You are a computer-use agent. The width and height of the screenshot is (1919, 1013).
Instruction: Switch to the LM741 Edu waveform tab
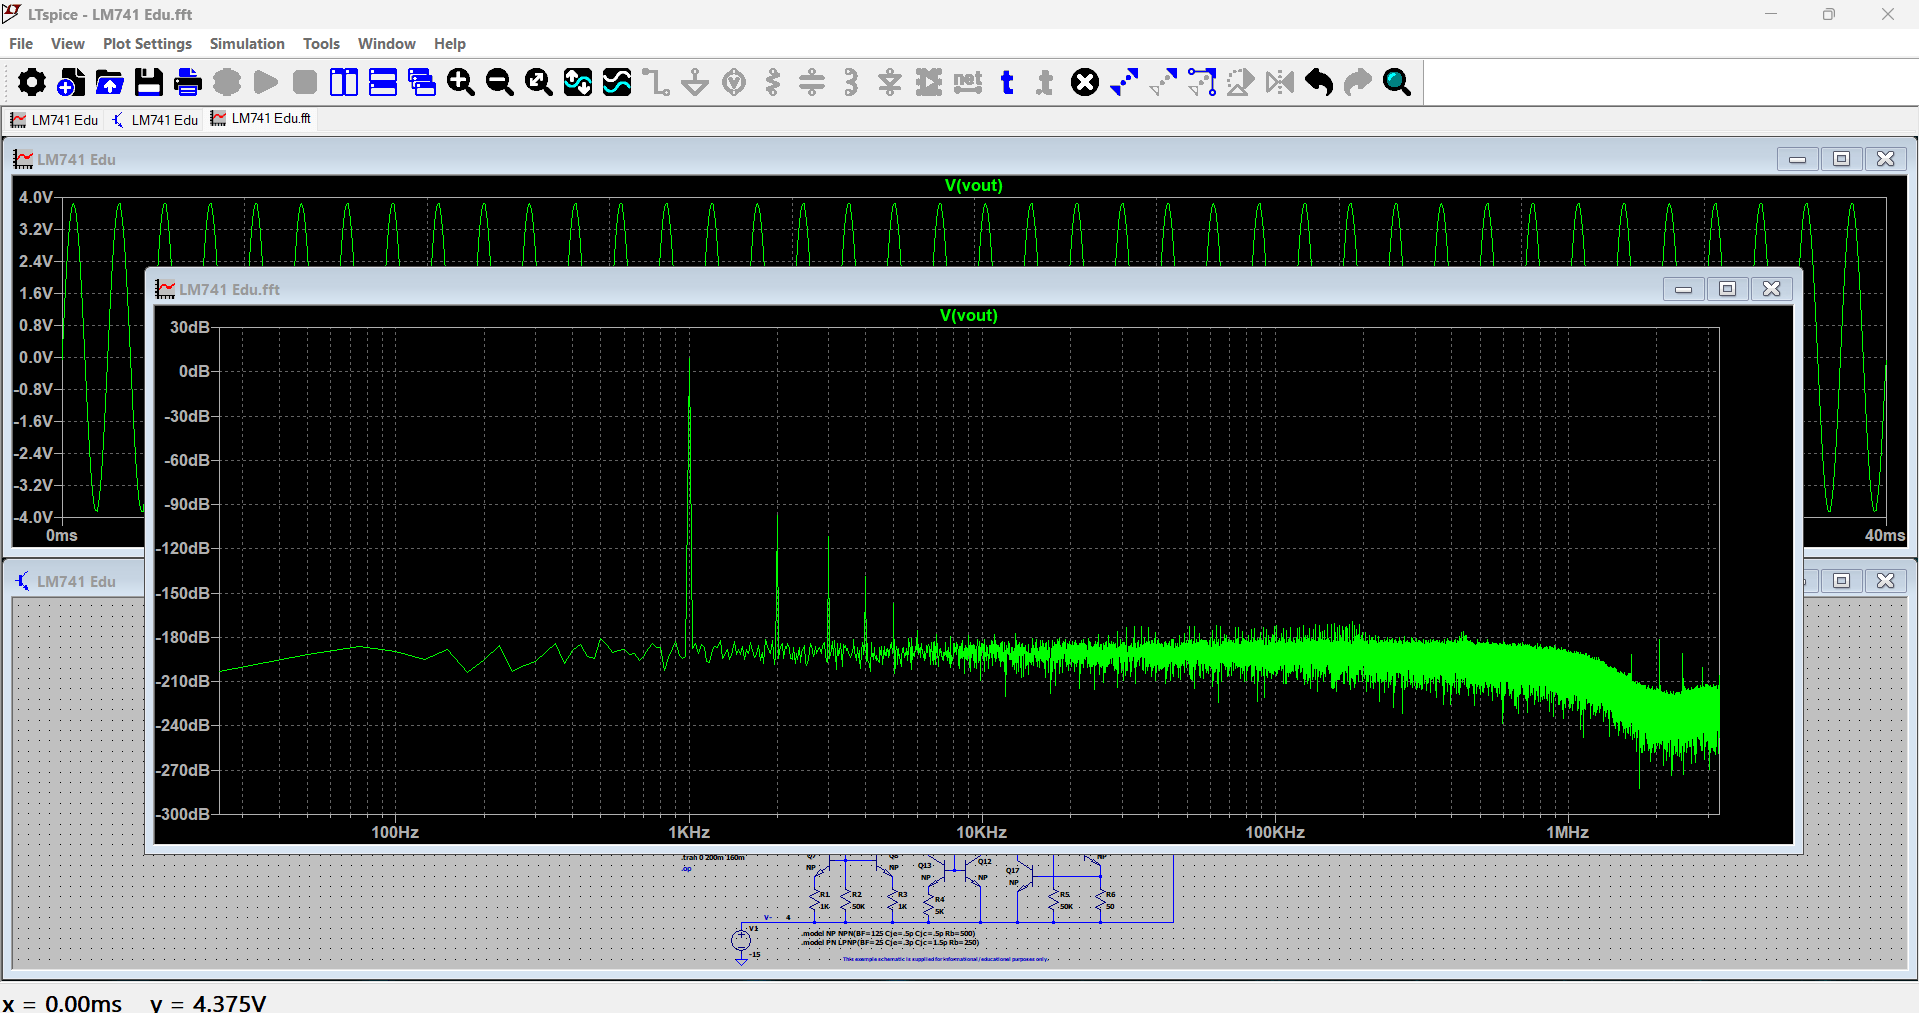click(x=55, y=120)
